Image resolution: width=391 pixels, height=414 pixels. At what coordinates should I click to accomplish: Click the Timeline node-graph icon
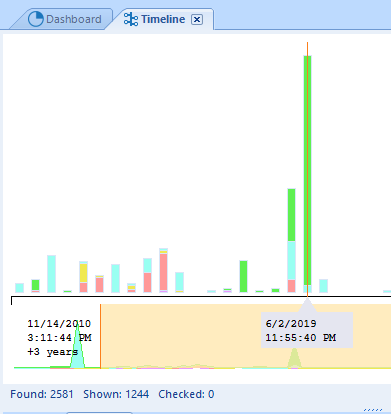[x=131, y=19]
